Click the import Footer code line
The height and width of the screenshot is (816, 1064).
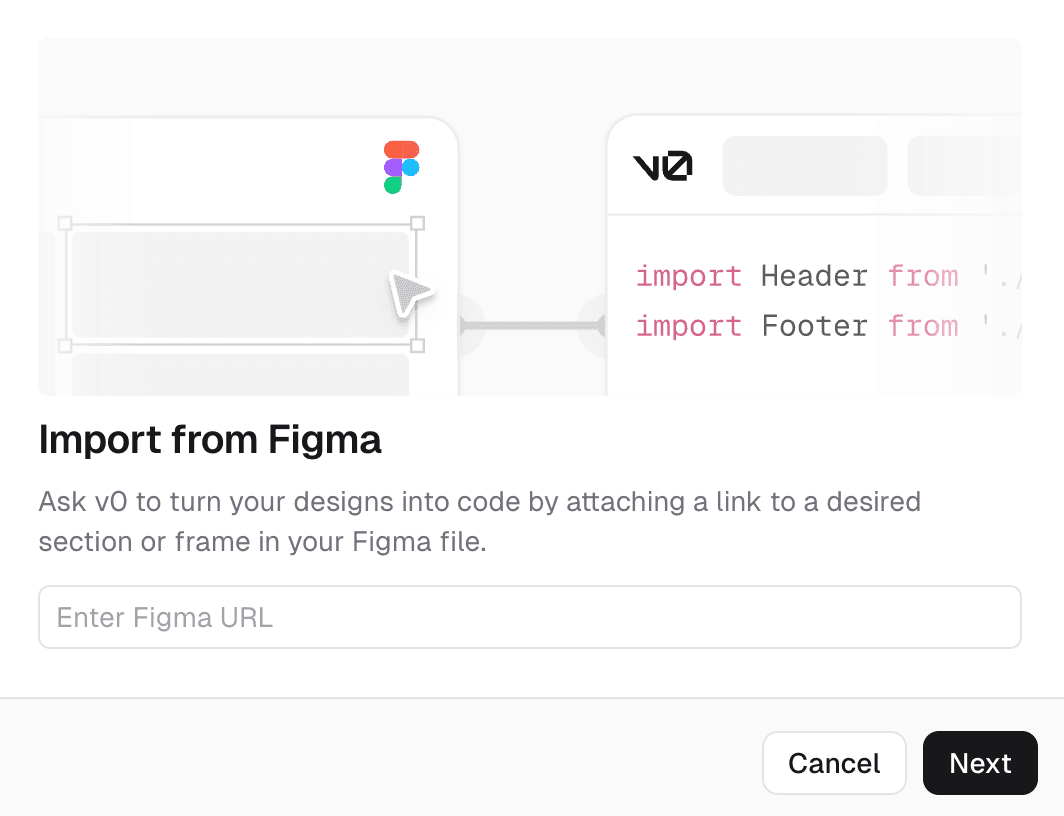click(x=800, y=326)
